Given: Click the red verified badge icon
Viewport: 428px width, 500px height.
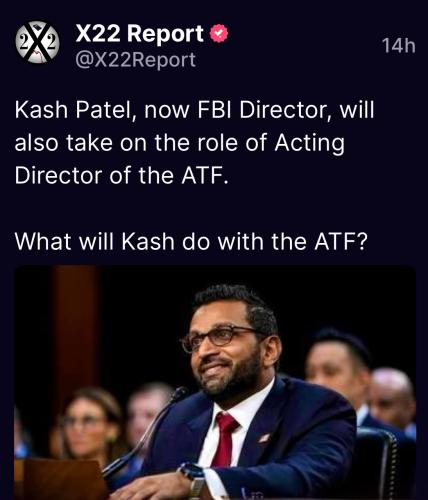Looking at the screenshot, I should point(219,33).
